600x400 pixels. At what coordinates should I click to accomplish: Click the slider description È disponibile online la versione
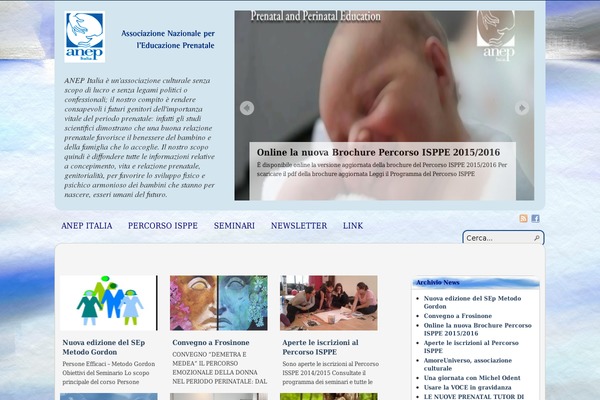click(x=382, y=169)
